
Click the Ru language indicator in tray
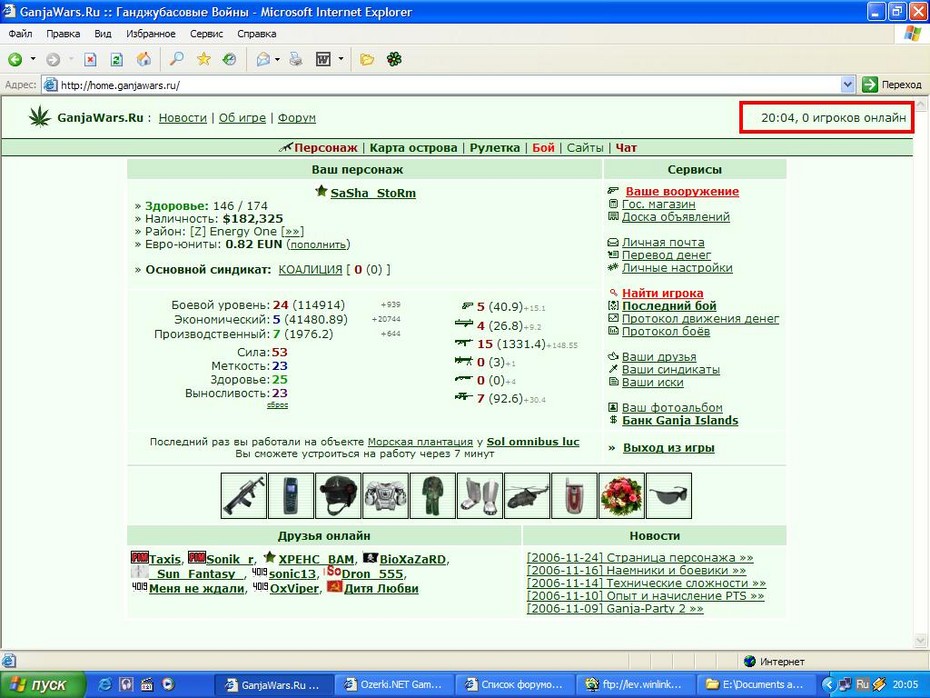(x=862, y=684)
